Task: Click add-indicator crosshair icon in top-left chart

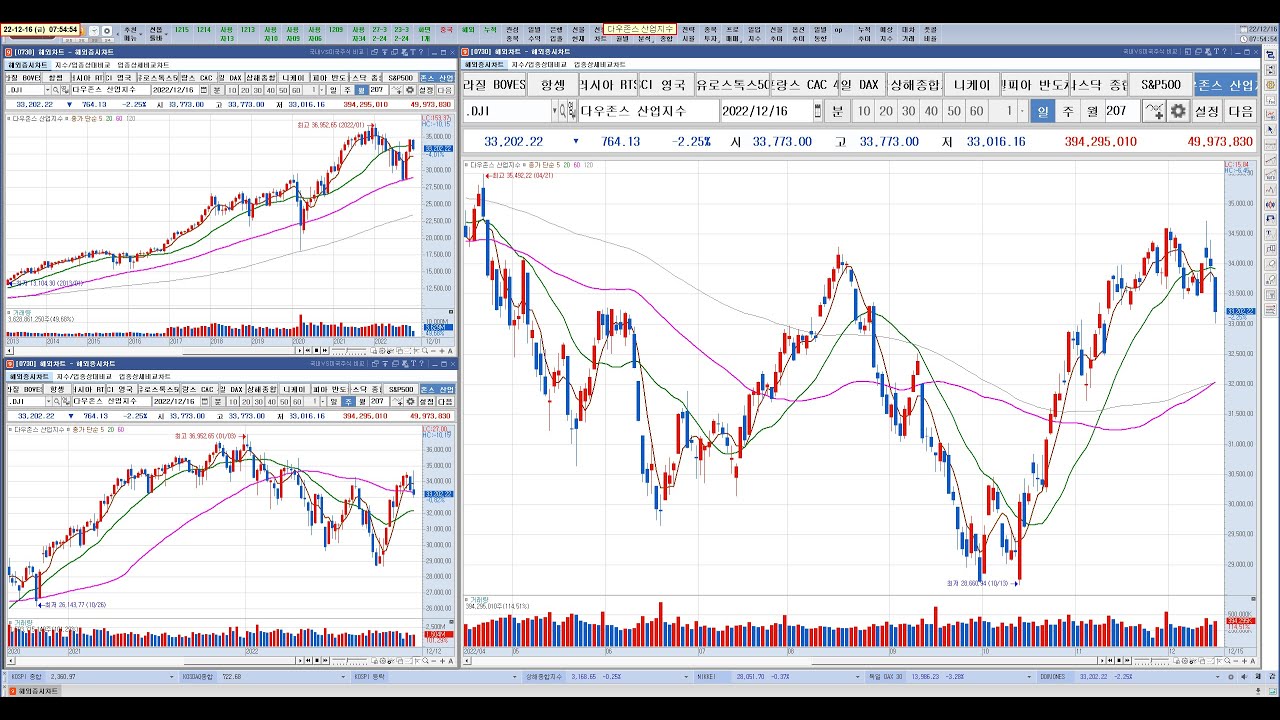Action: point(397,90)
